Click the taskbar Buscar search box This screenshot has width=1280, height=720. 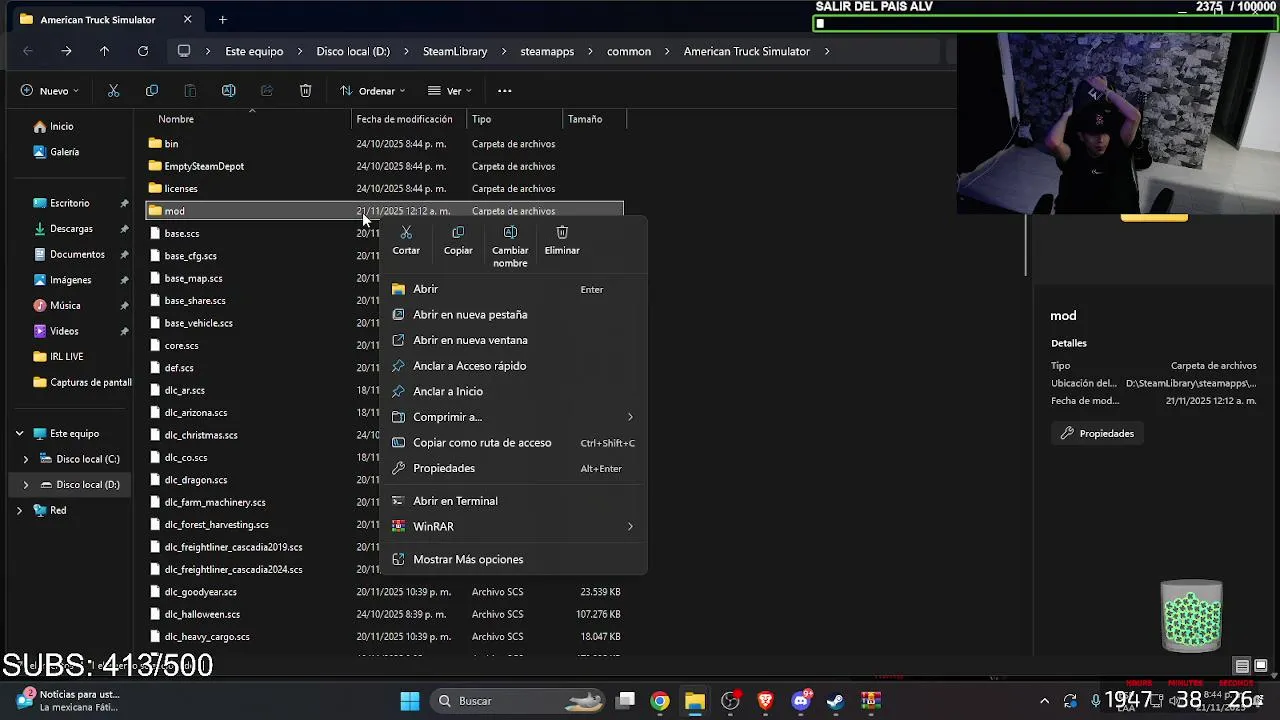pos(520,701)
